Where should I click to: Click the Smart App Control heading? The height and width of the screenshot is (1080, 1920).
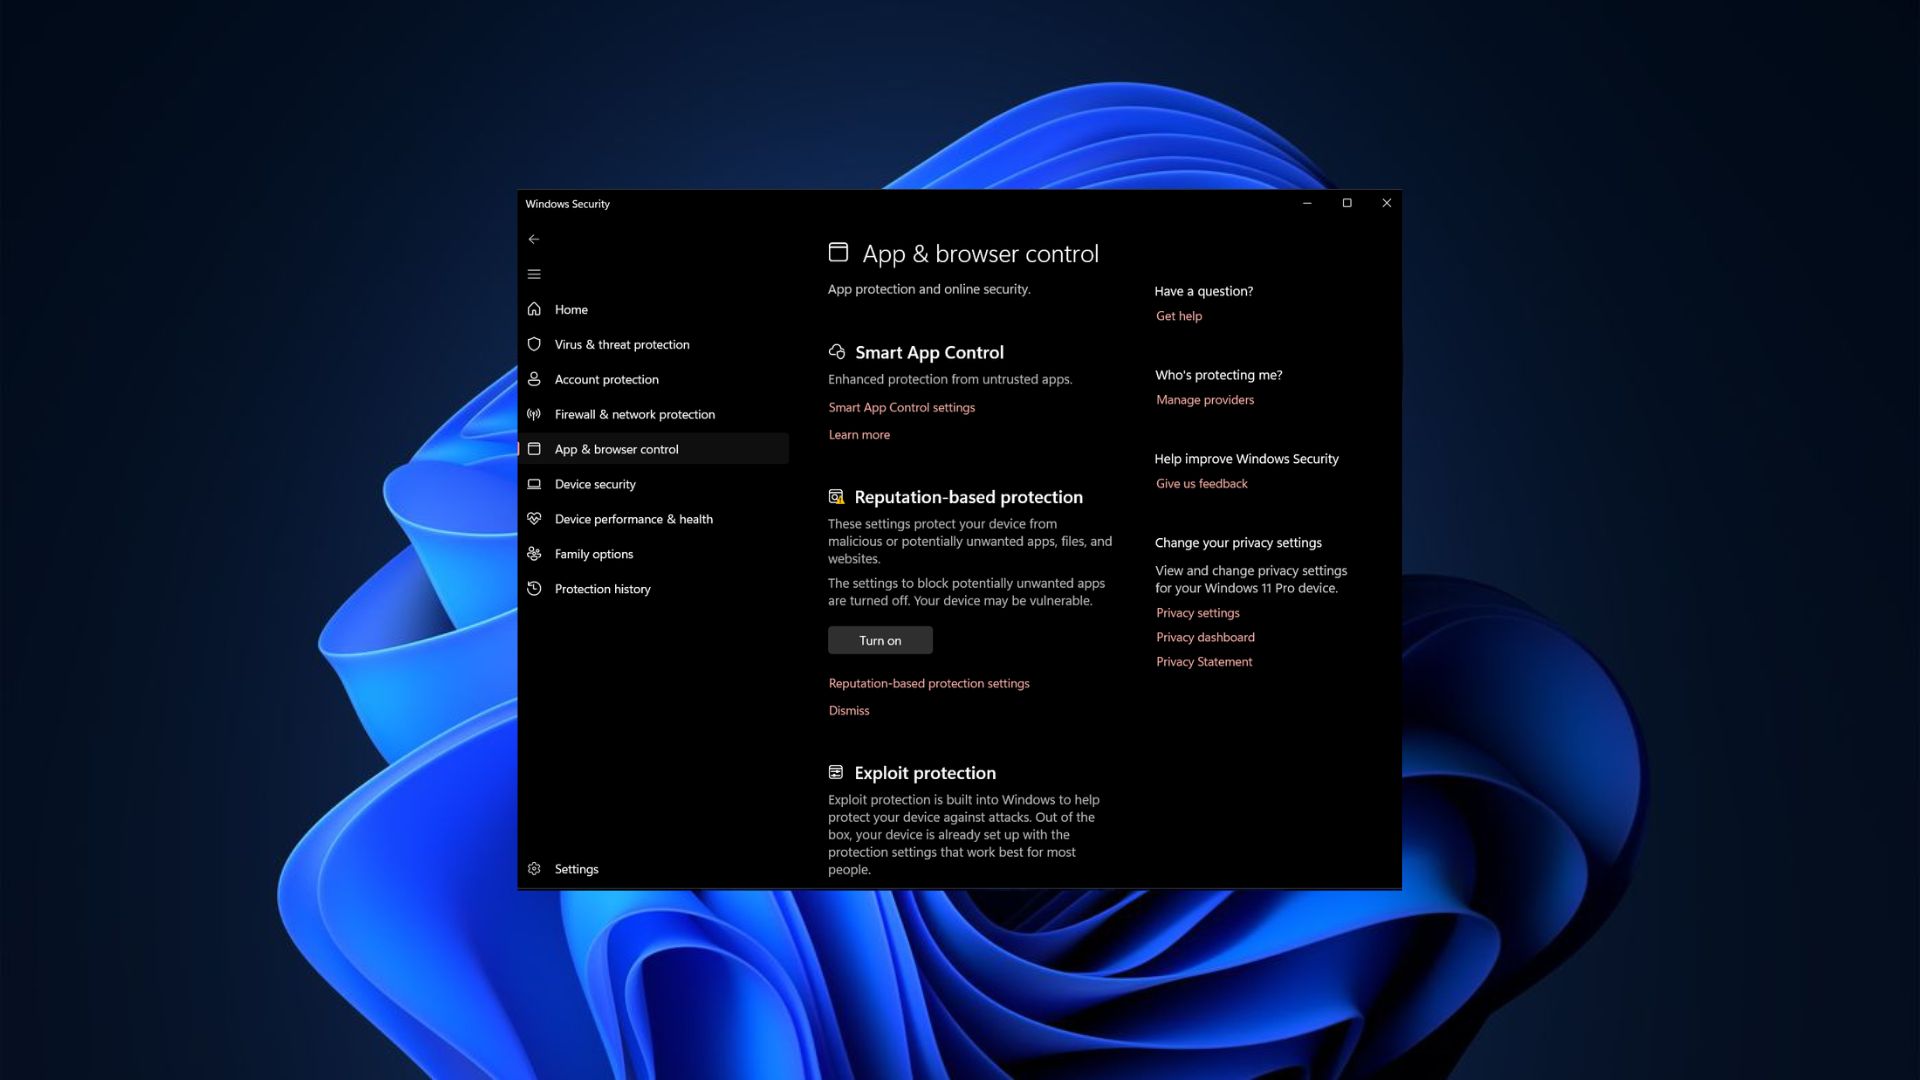(x=929, y=352)
